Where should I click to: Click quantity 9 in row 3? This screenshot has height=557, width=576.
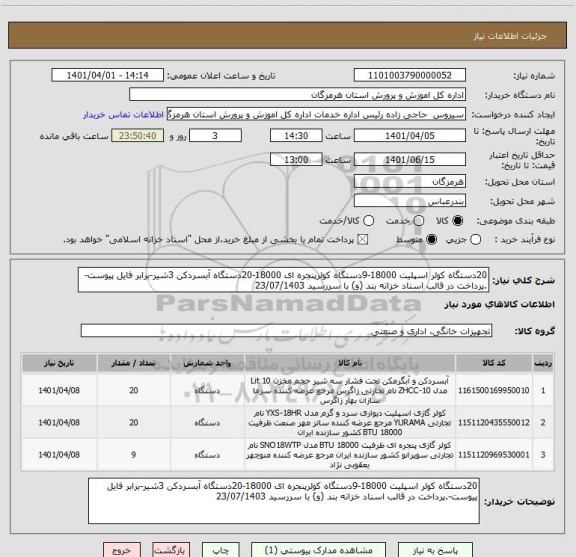133,455
